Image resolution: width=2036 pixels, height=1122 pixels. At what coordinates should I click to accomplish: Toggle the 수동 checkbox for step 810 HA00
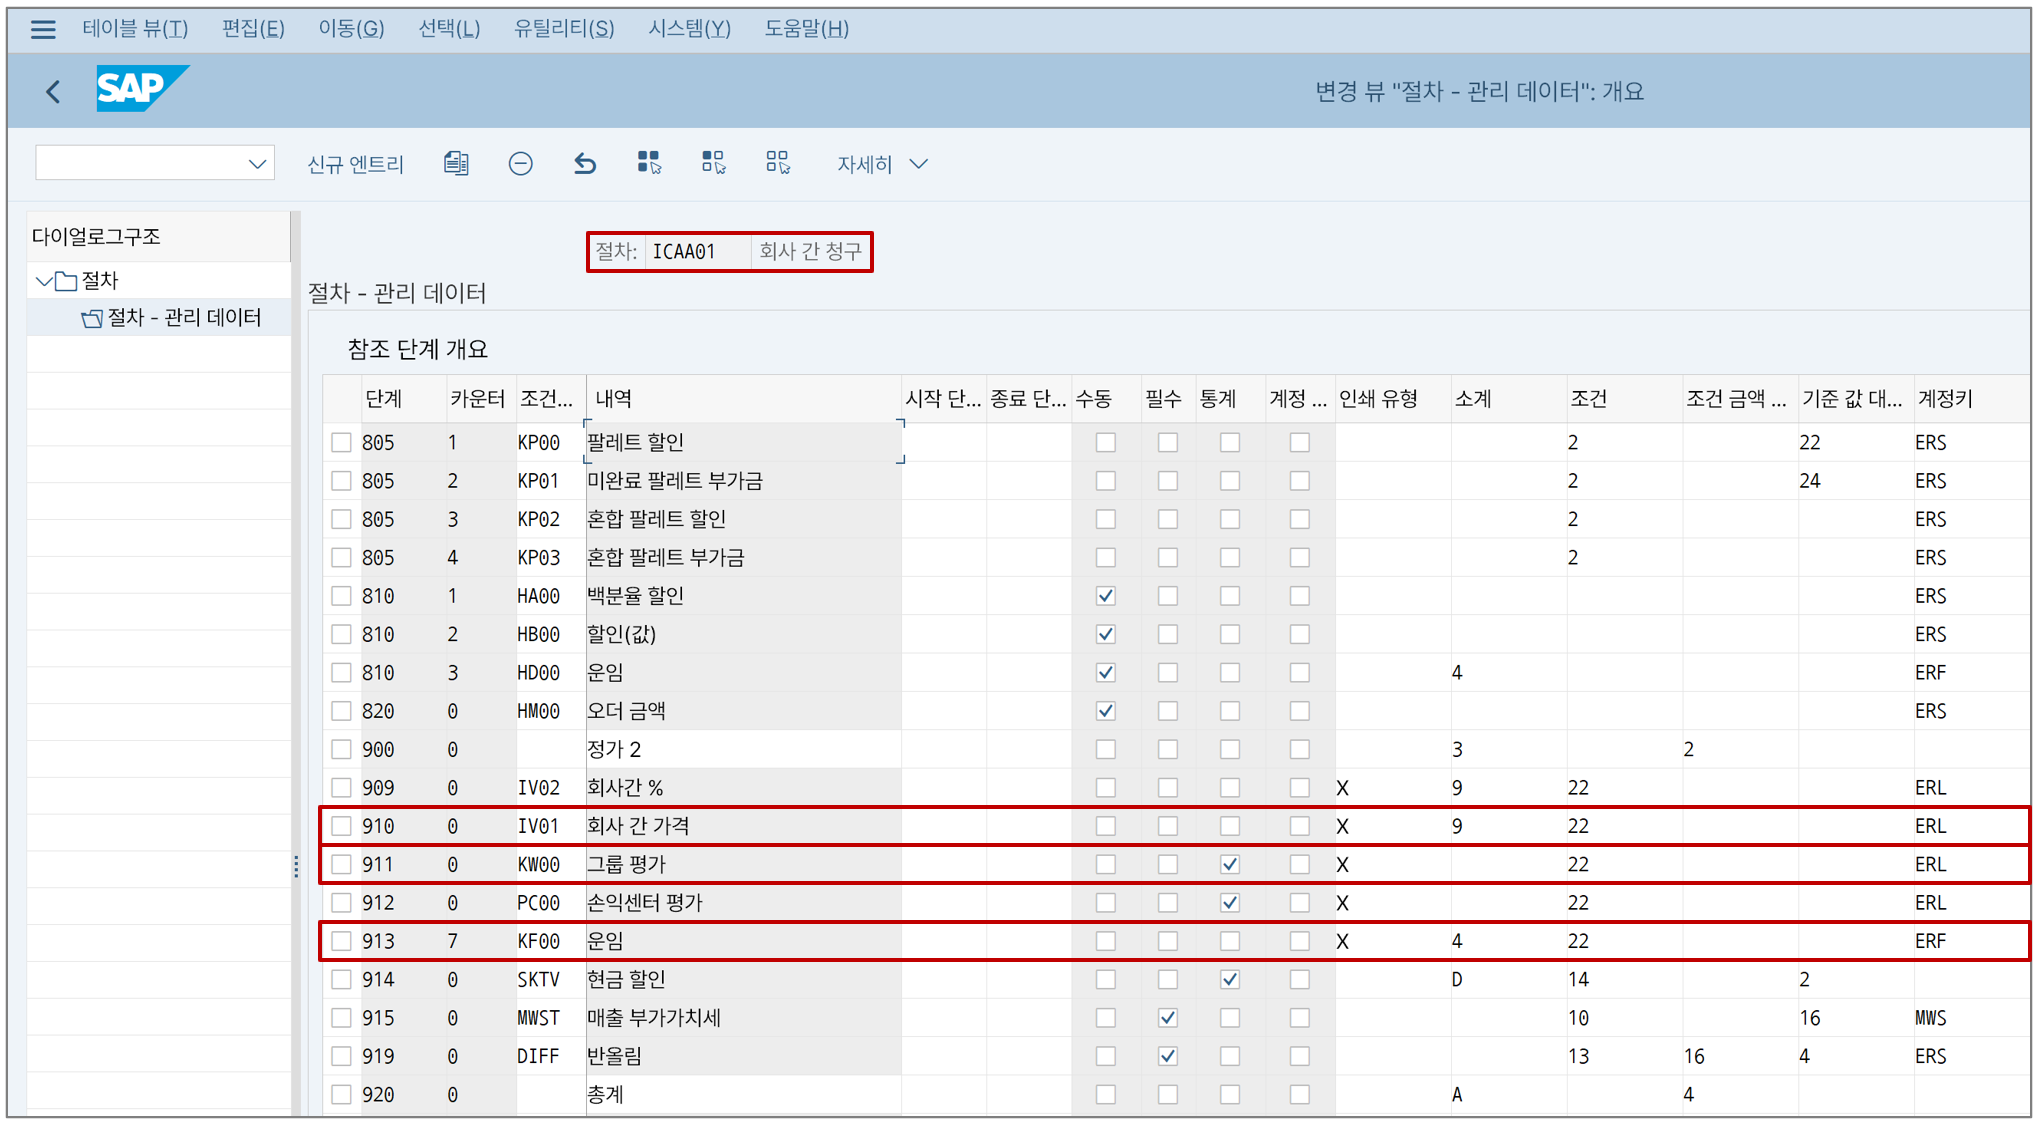[1105, 596]
